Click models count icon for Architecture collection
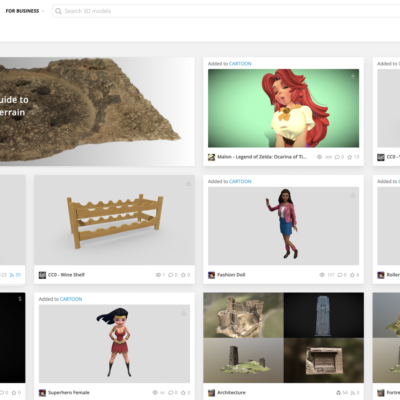This screenshot has height=400, width=400. tap(338, 393)
